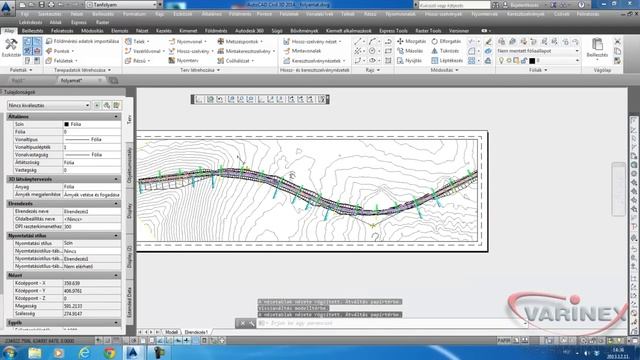Select the Másolás (copy) tool

coord(410,51)
